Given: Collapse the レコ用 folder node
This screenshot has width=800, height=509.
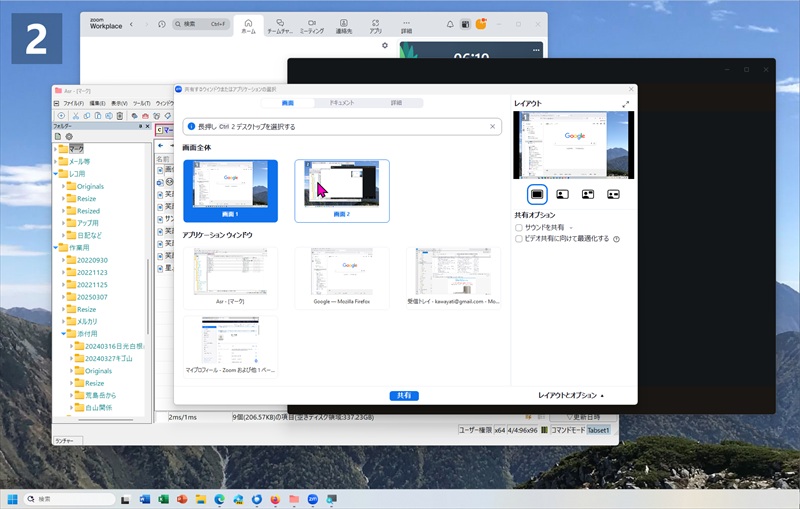Looking at the screenshot, I should [x=56, y=174].
